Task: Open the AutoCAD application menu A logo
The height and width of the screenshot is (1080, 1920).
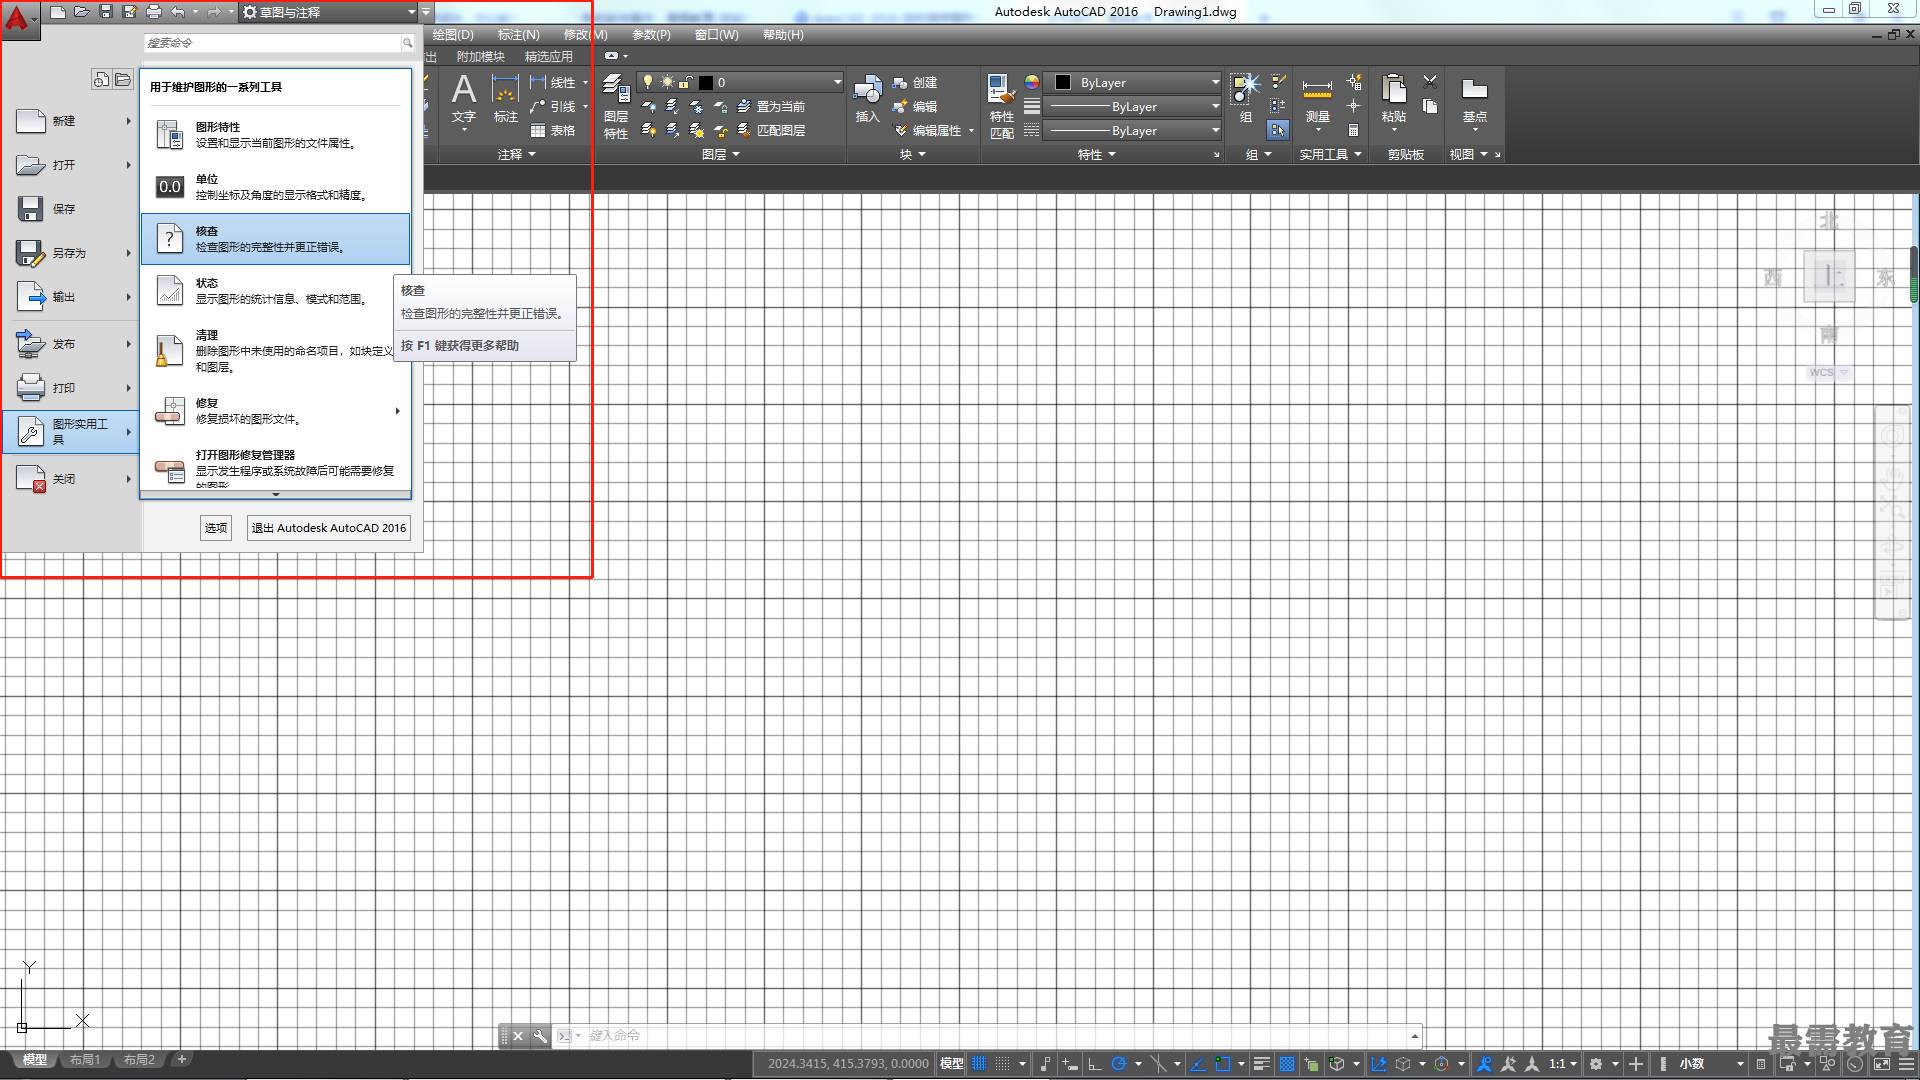Action: pyautogui.click(x=18, y=18)
